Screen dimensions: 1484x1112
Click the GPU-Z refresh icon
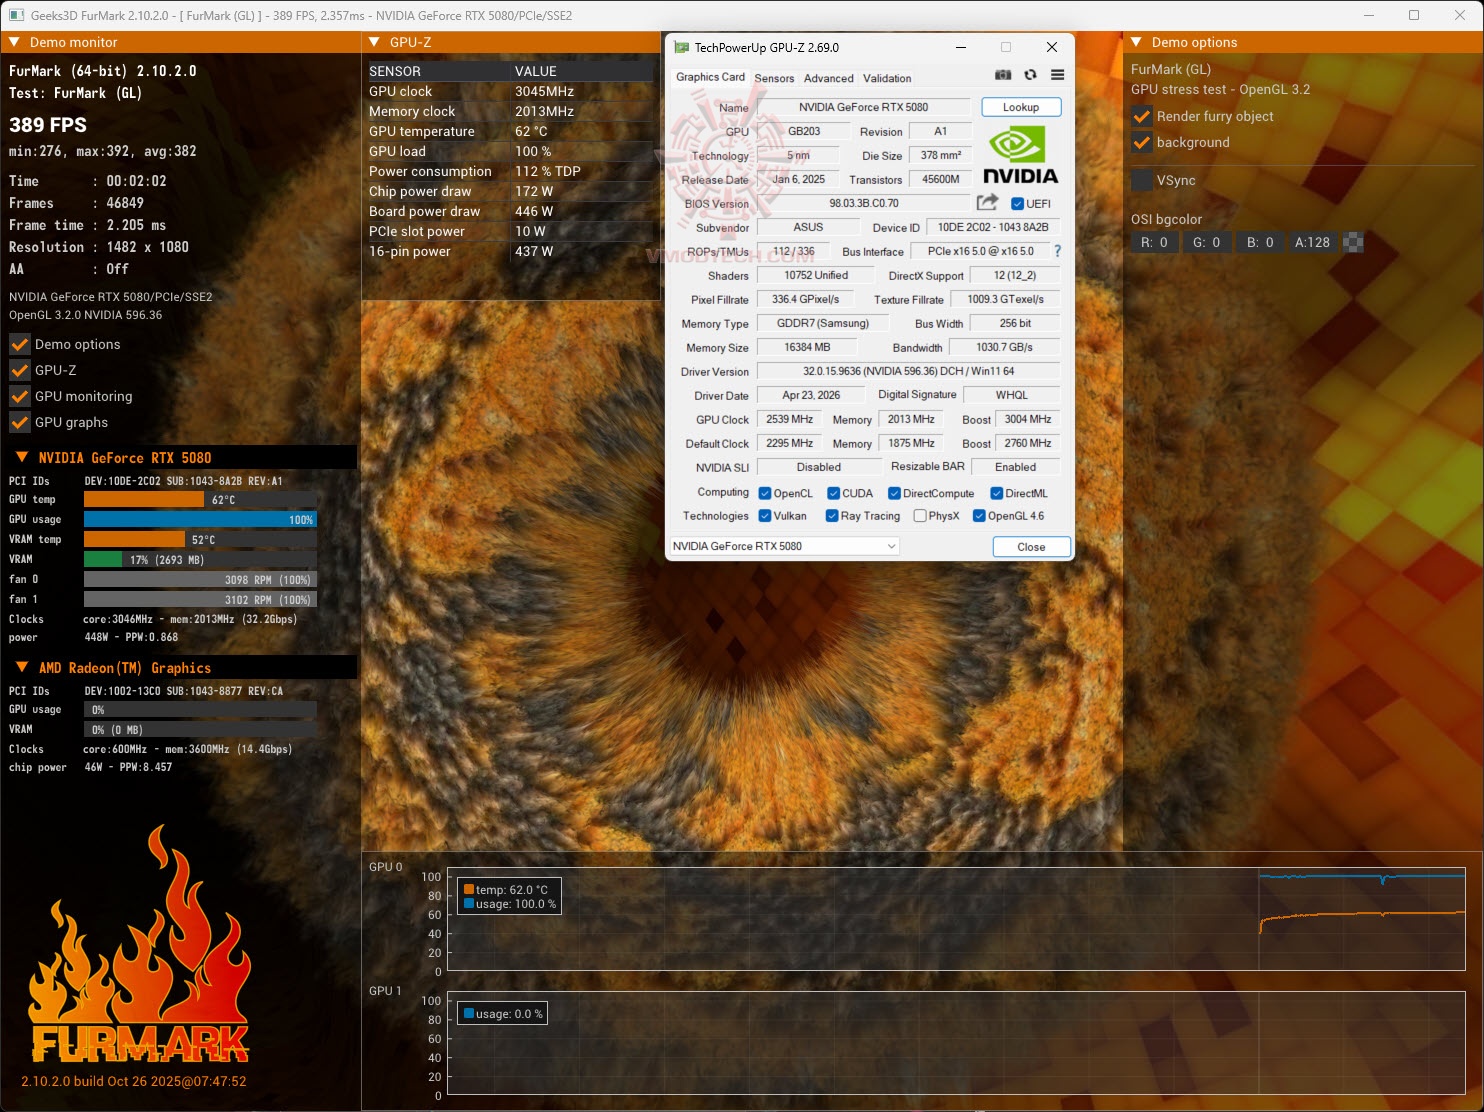(1030, 76)
